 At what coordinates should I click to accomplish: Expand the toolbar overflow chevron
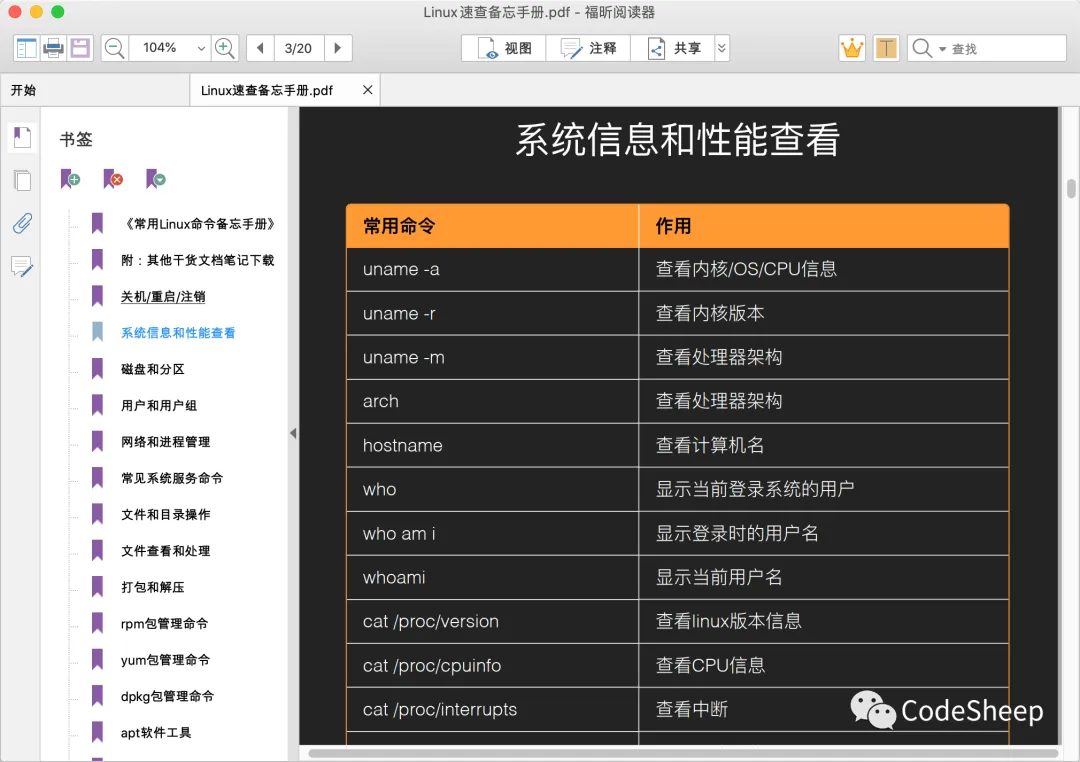pos(722,48)
